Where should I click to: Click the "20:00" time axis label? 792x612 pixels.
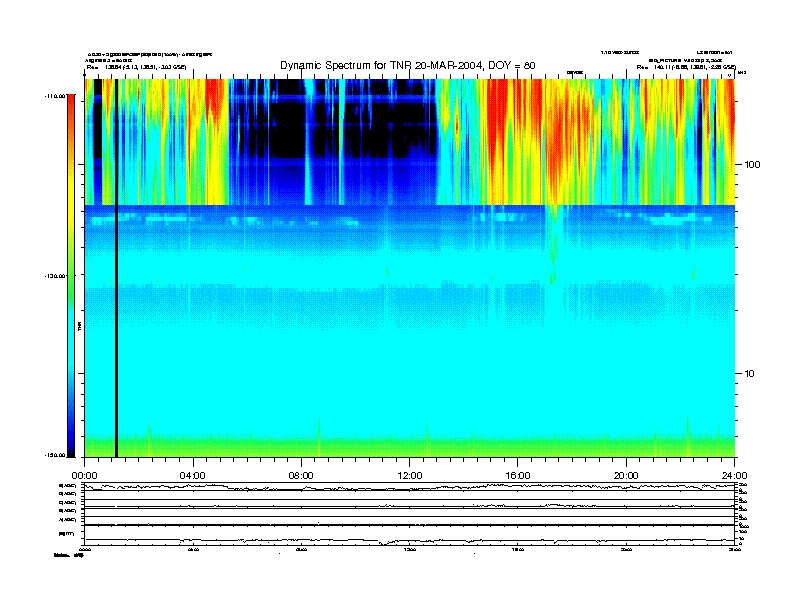[x=626, y=476]
